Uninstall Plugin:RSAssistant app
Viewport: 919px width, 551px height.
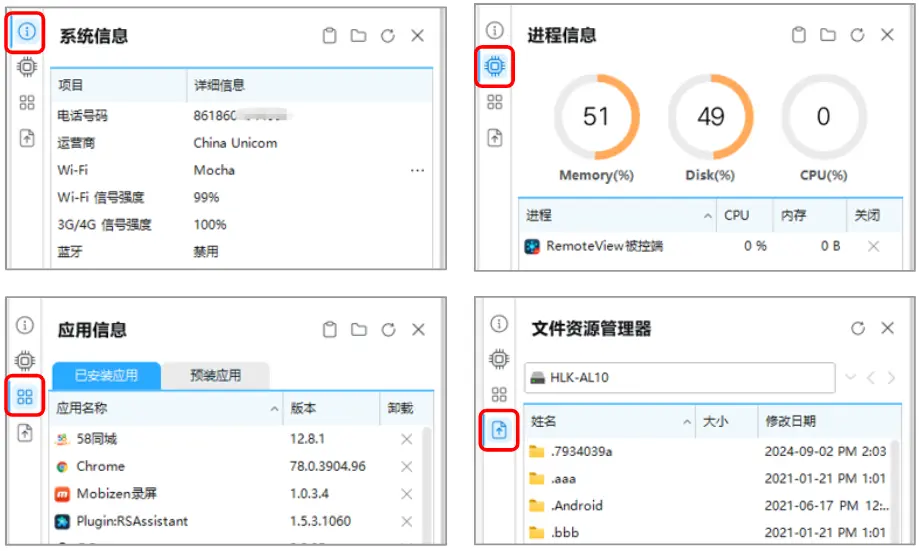(x=406, y=521)
